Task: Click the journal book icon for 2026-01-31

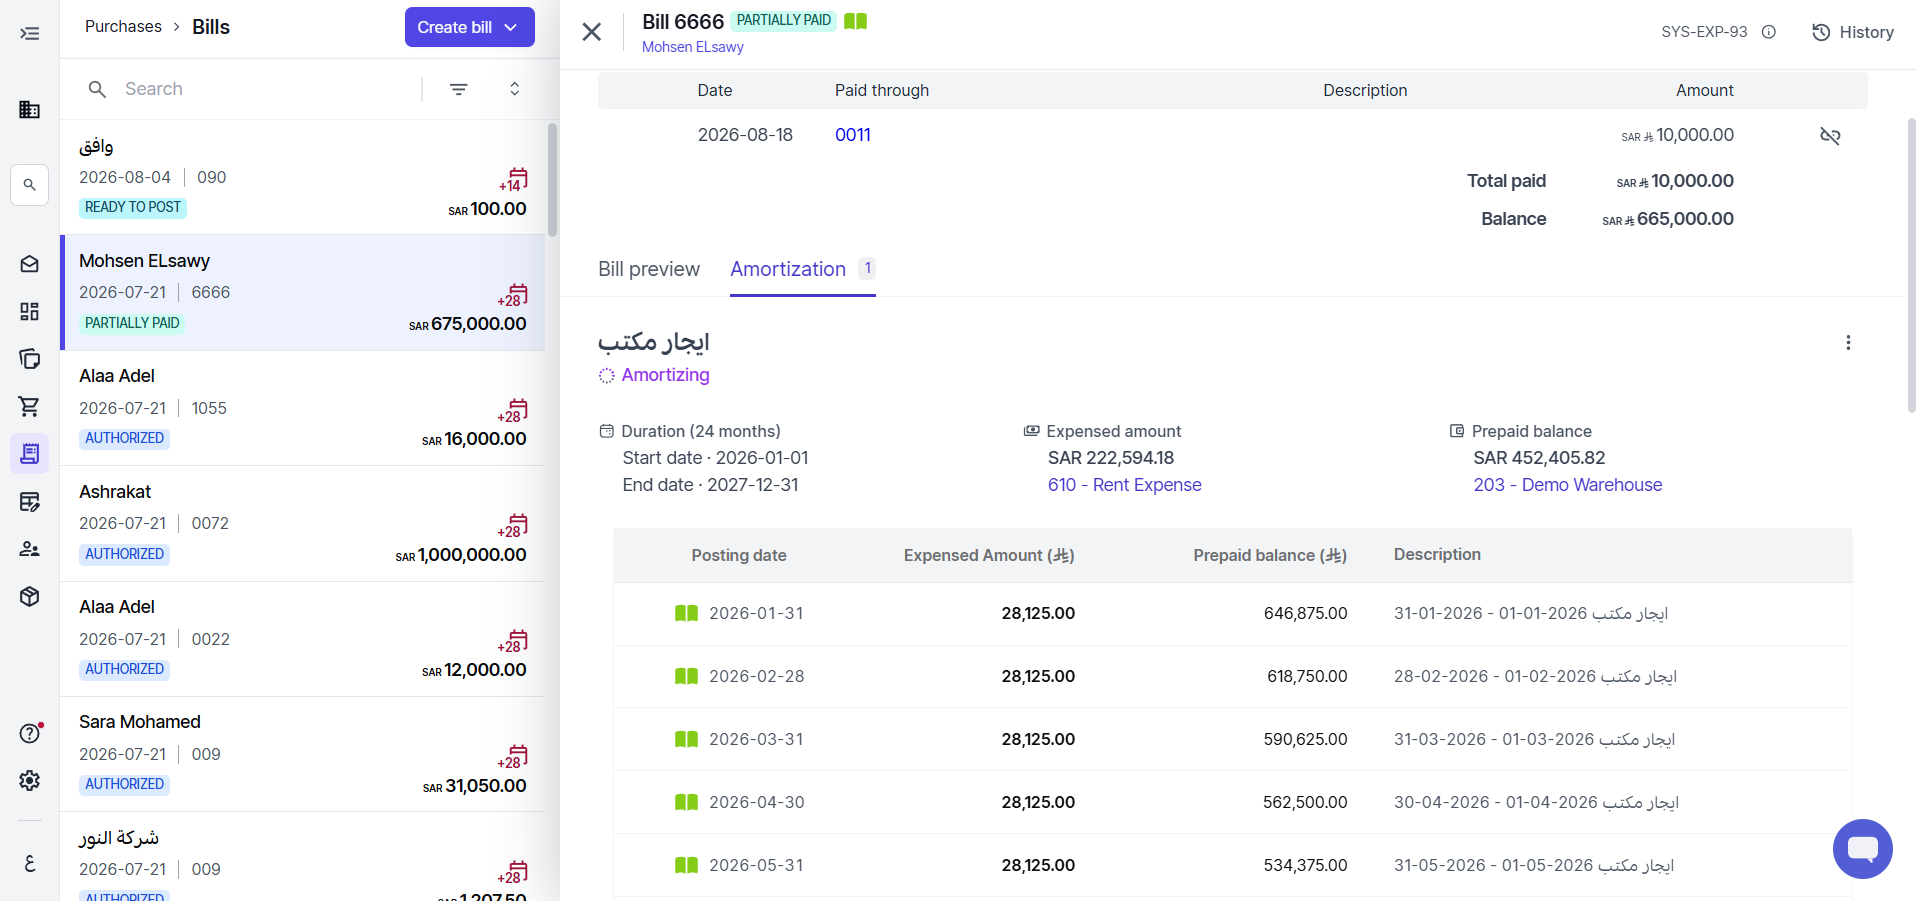Action: coord(686,613)
